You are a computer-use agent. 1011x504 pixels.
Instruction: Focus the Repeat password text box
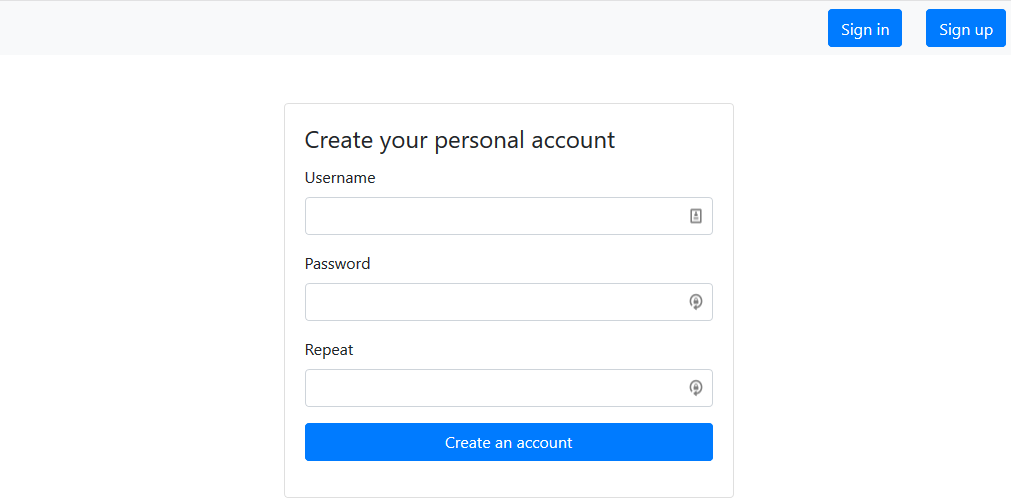point(490,388)
